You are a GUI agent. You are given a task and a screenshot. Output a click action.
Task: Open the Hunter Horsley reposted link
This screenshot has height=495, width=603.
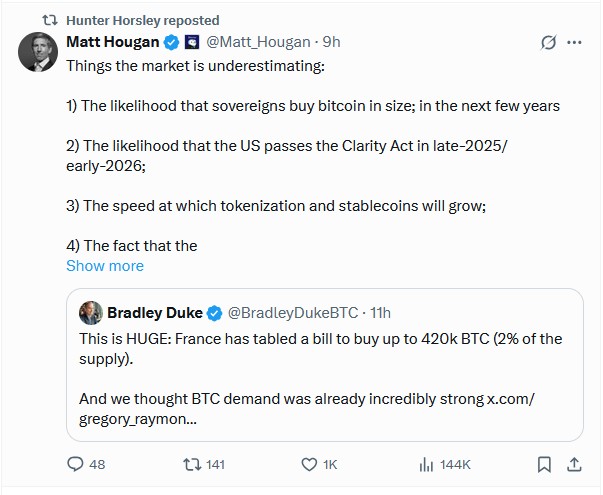142,20
